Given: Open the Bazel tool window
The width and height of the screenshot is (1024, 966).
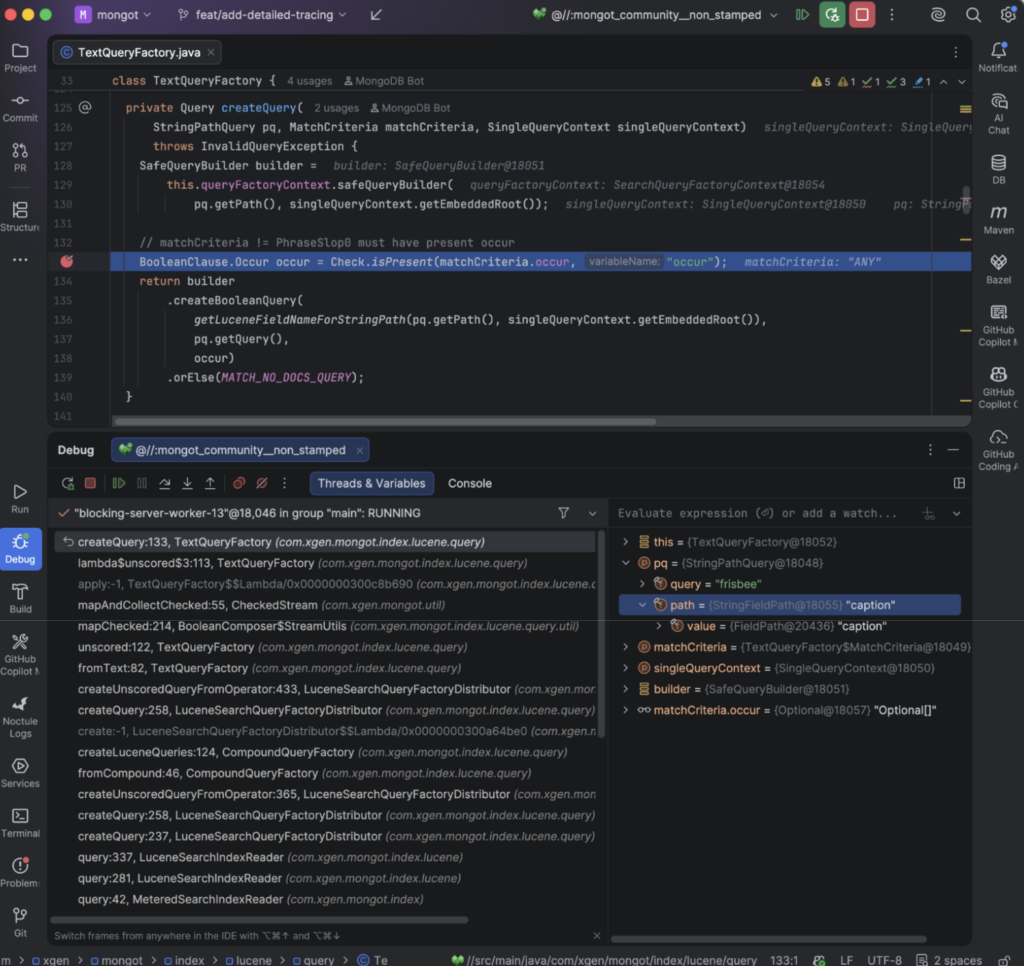Looking at the screenshot, I should pos(999,269).
